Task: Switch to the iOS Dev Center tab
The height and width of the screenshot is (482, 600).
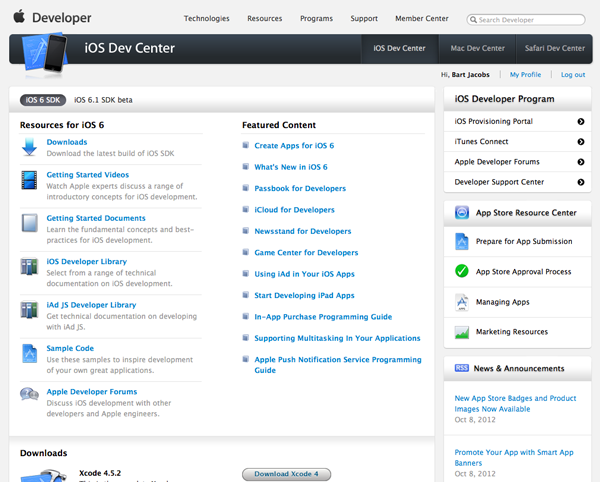Action: click(x=399, y=48)
